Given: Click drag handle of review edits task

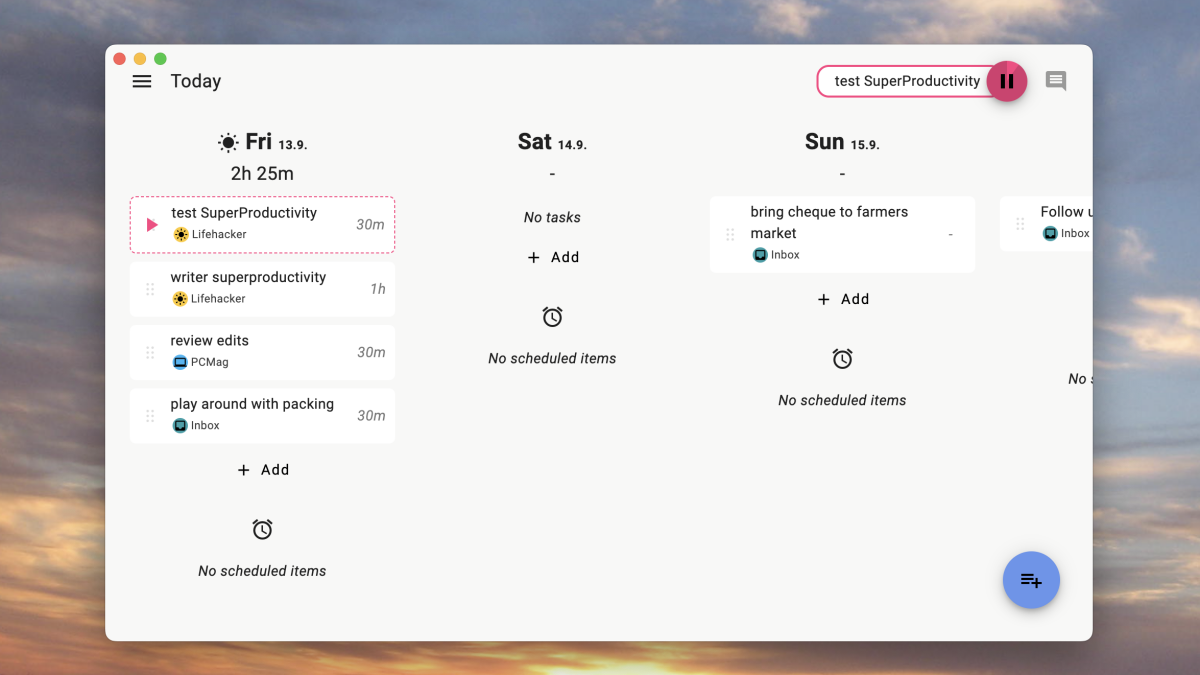Looking at the screenshot, I should coord(150,352).
